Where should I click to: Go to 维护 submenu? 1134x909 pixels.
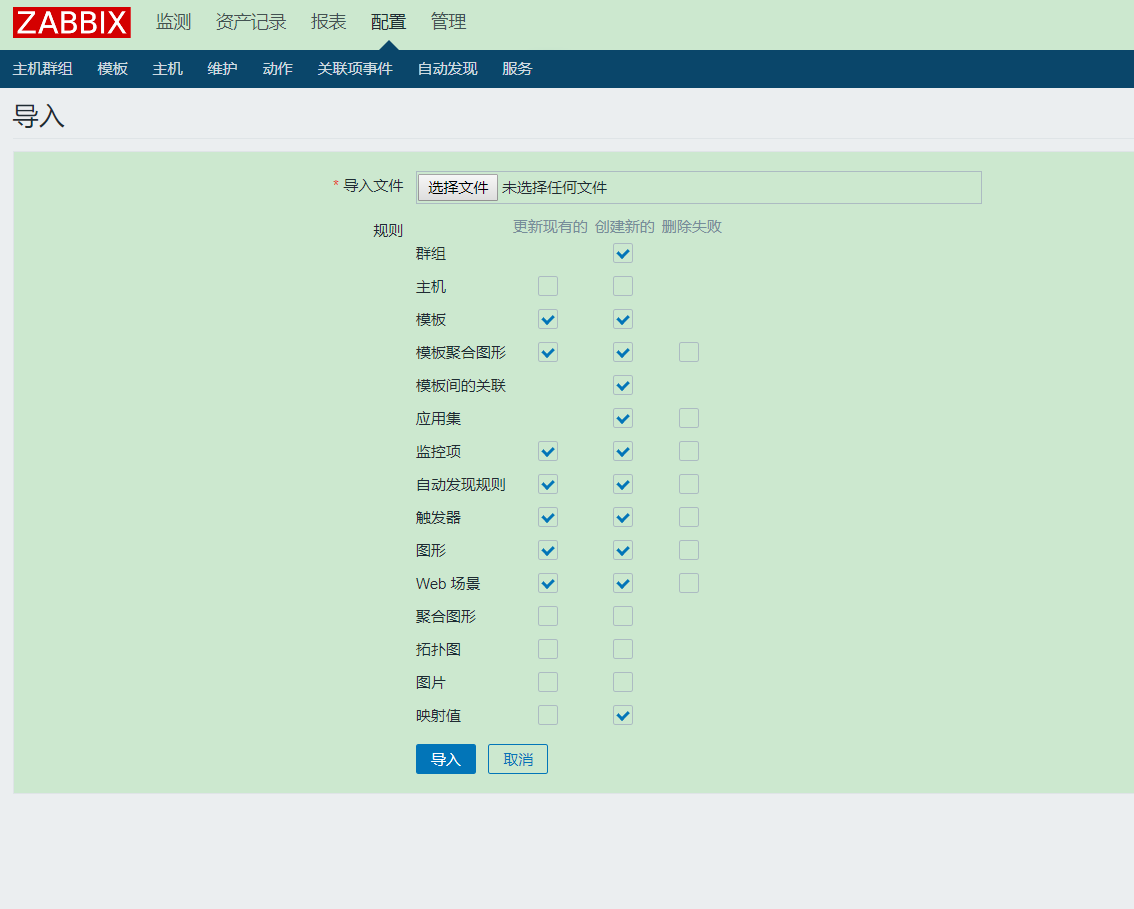pyautogui.click(x=222, y=69)
